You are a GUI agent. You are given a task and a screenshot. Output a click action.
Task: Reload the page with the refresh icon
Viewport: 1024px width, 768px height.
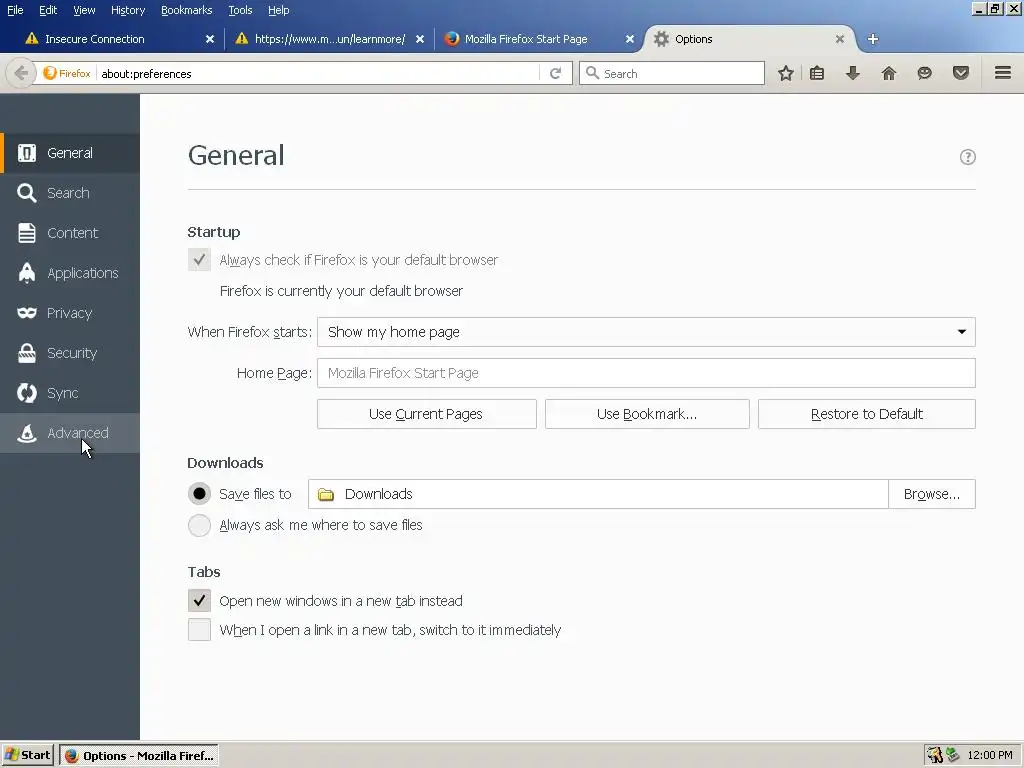click(x=555, y=73)
